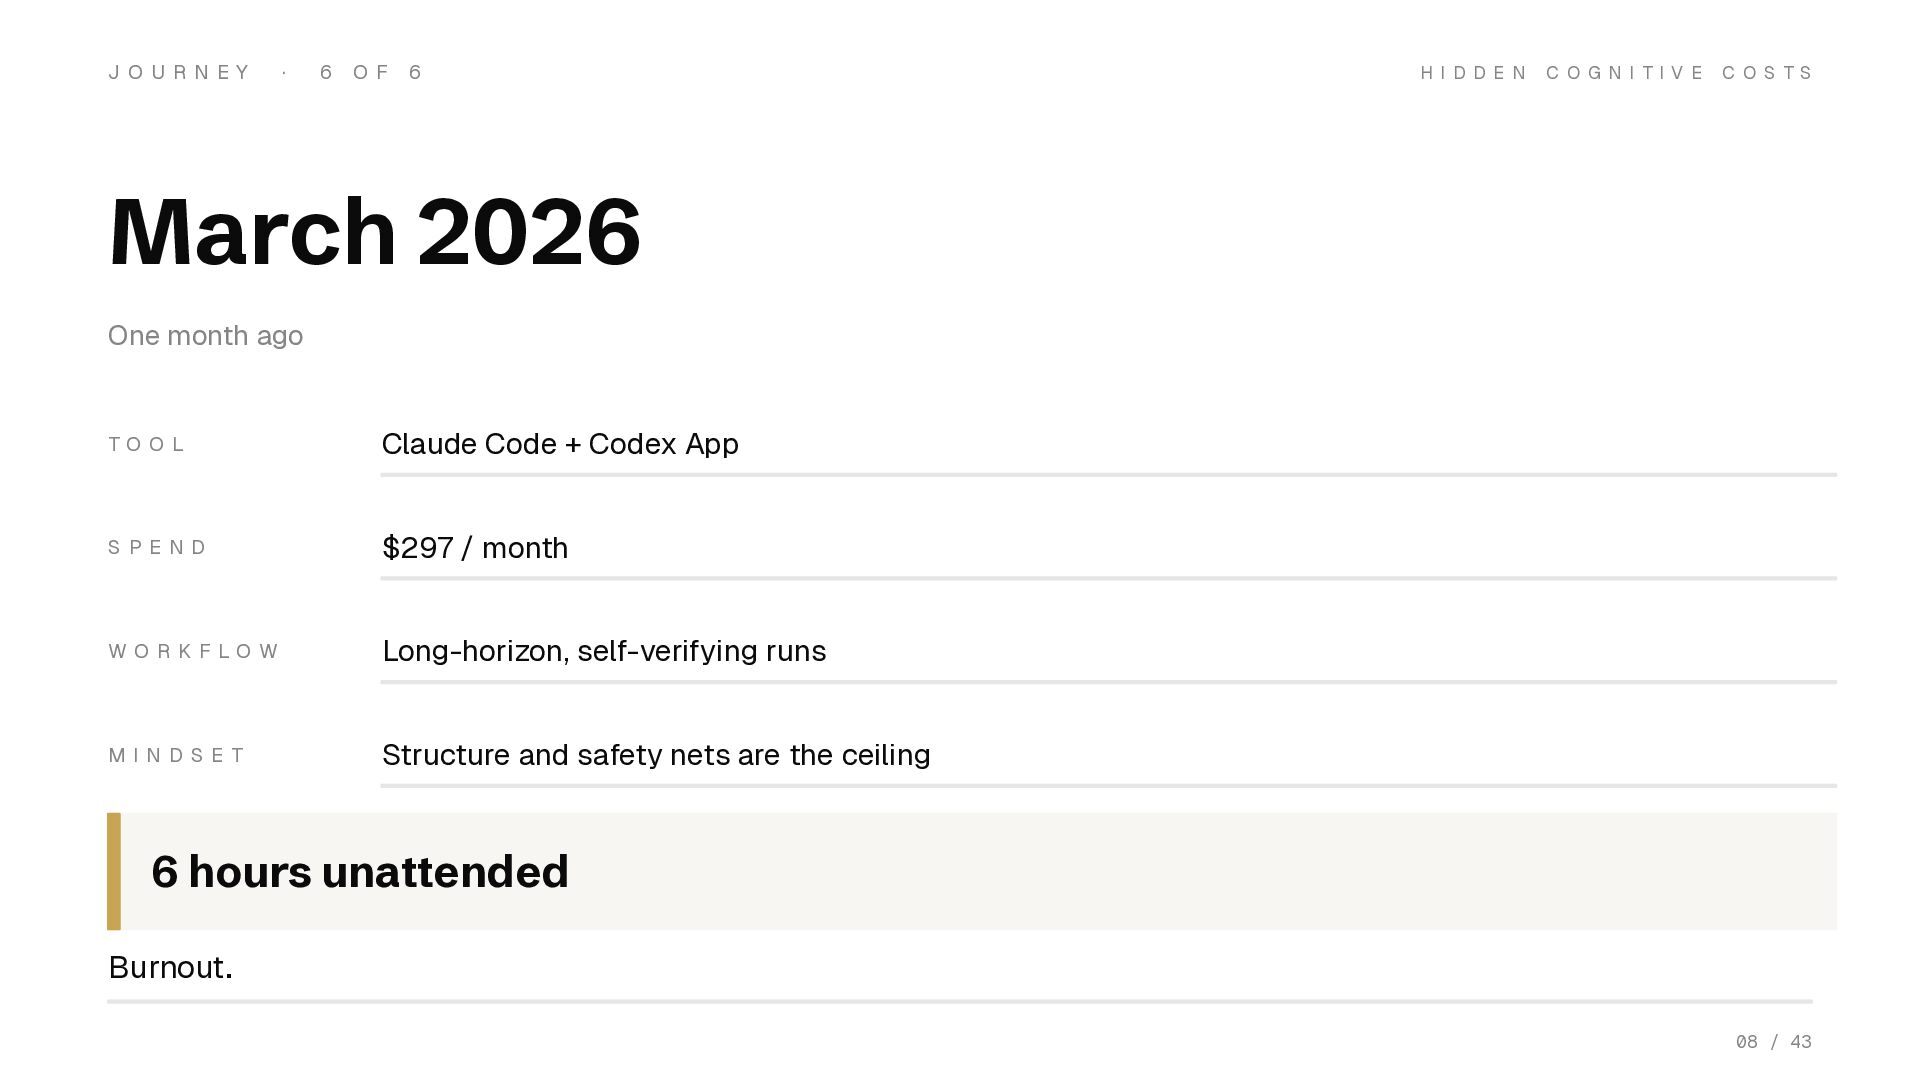Select the "$297 / month" value

(475, 548)
